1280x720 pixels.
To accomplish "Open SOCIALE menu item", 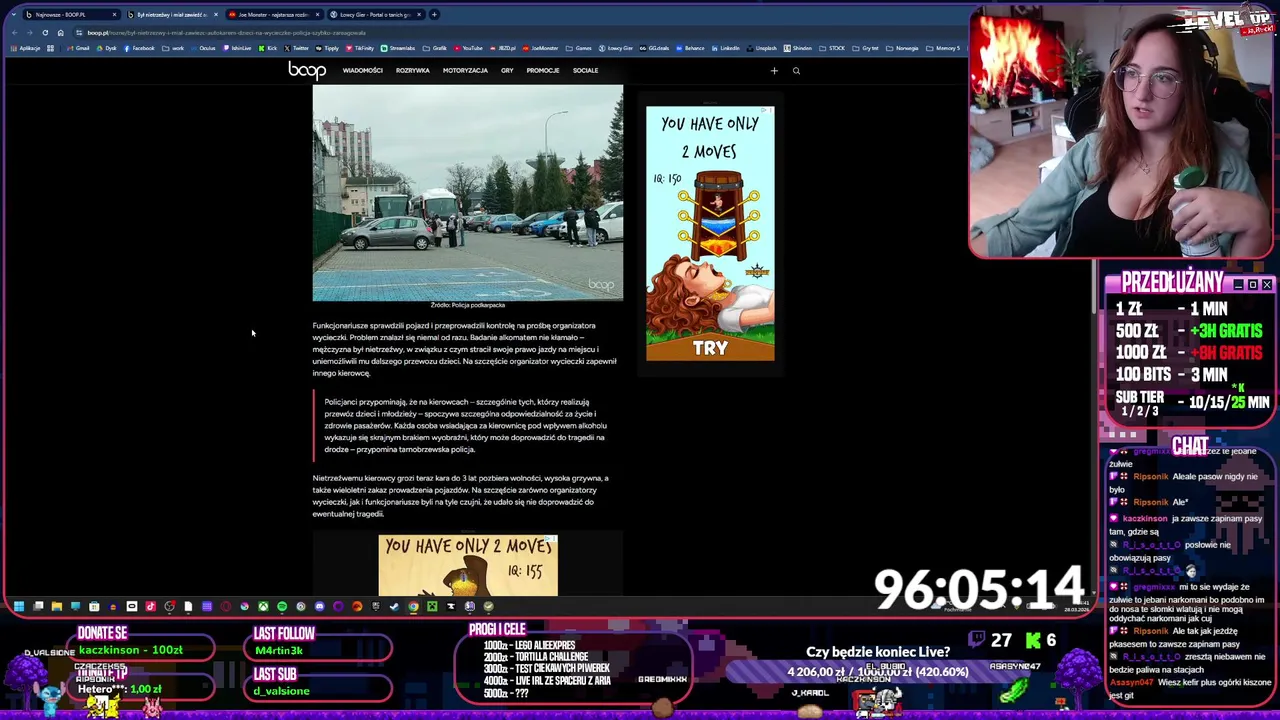I will point(585,71).
